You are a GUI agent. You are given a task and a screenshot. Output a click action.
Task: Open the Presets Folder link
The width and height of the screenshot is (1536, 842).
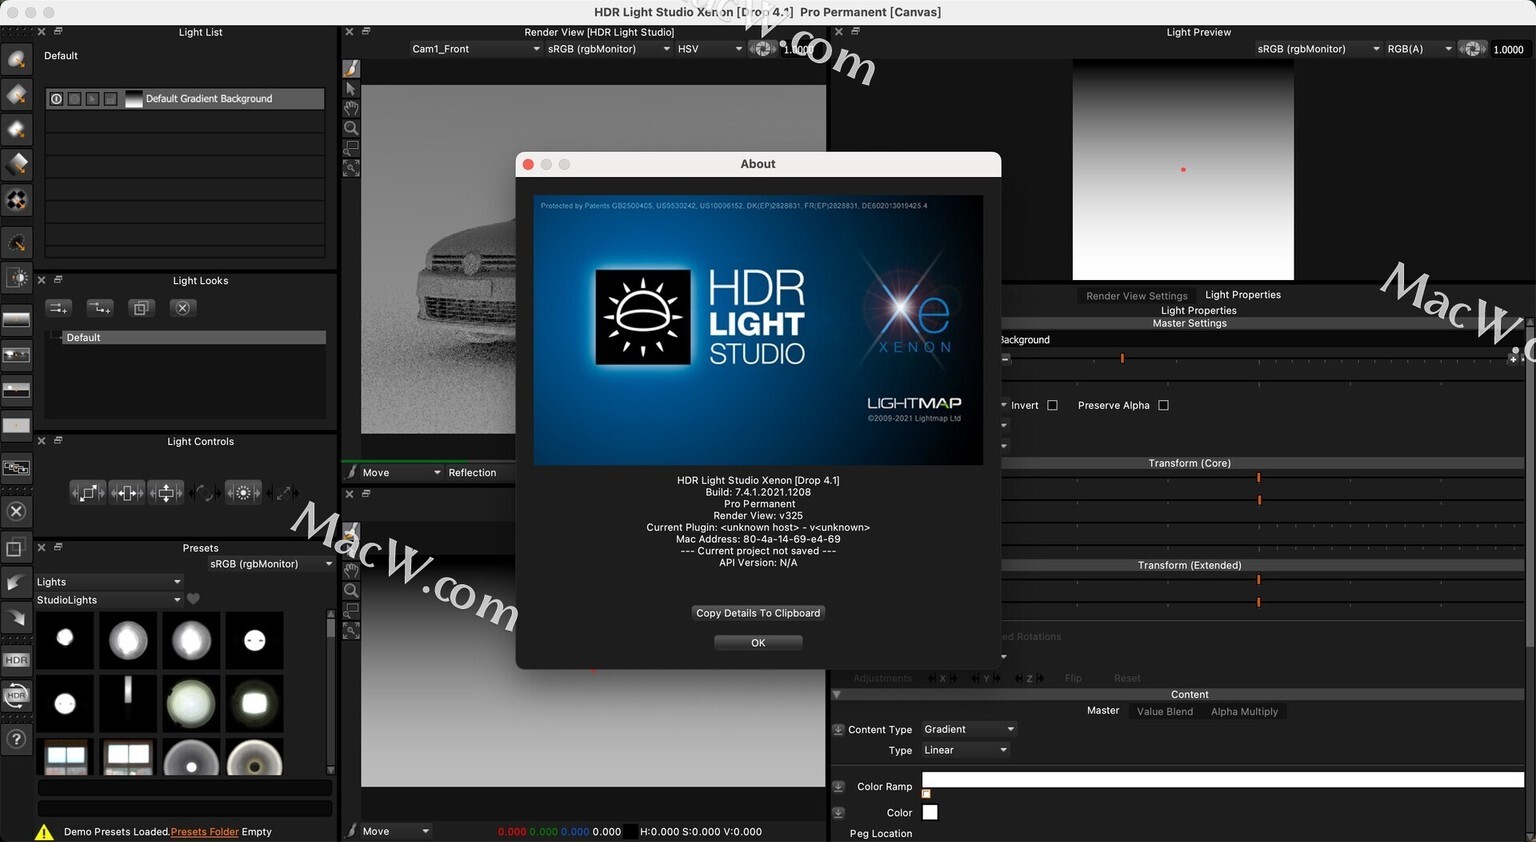204,832
